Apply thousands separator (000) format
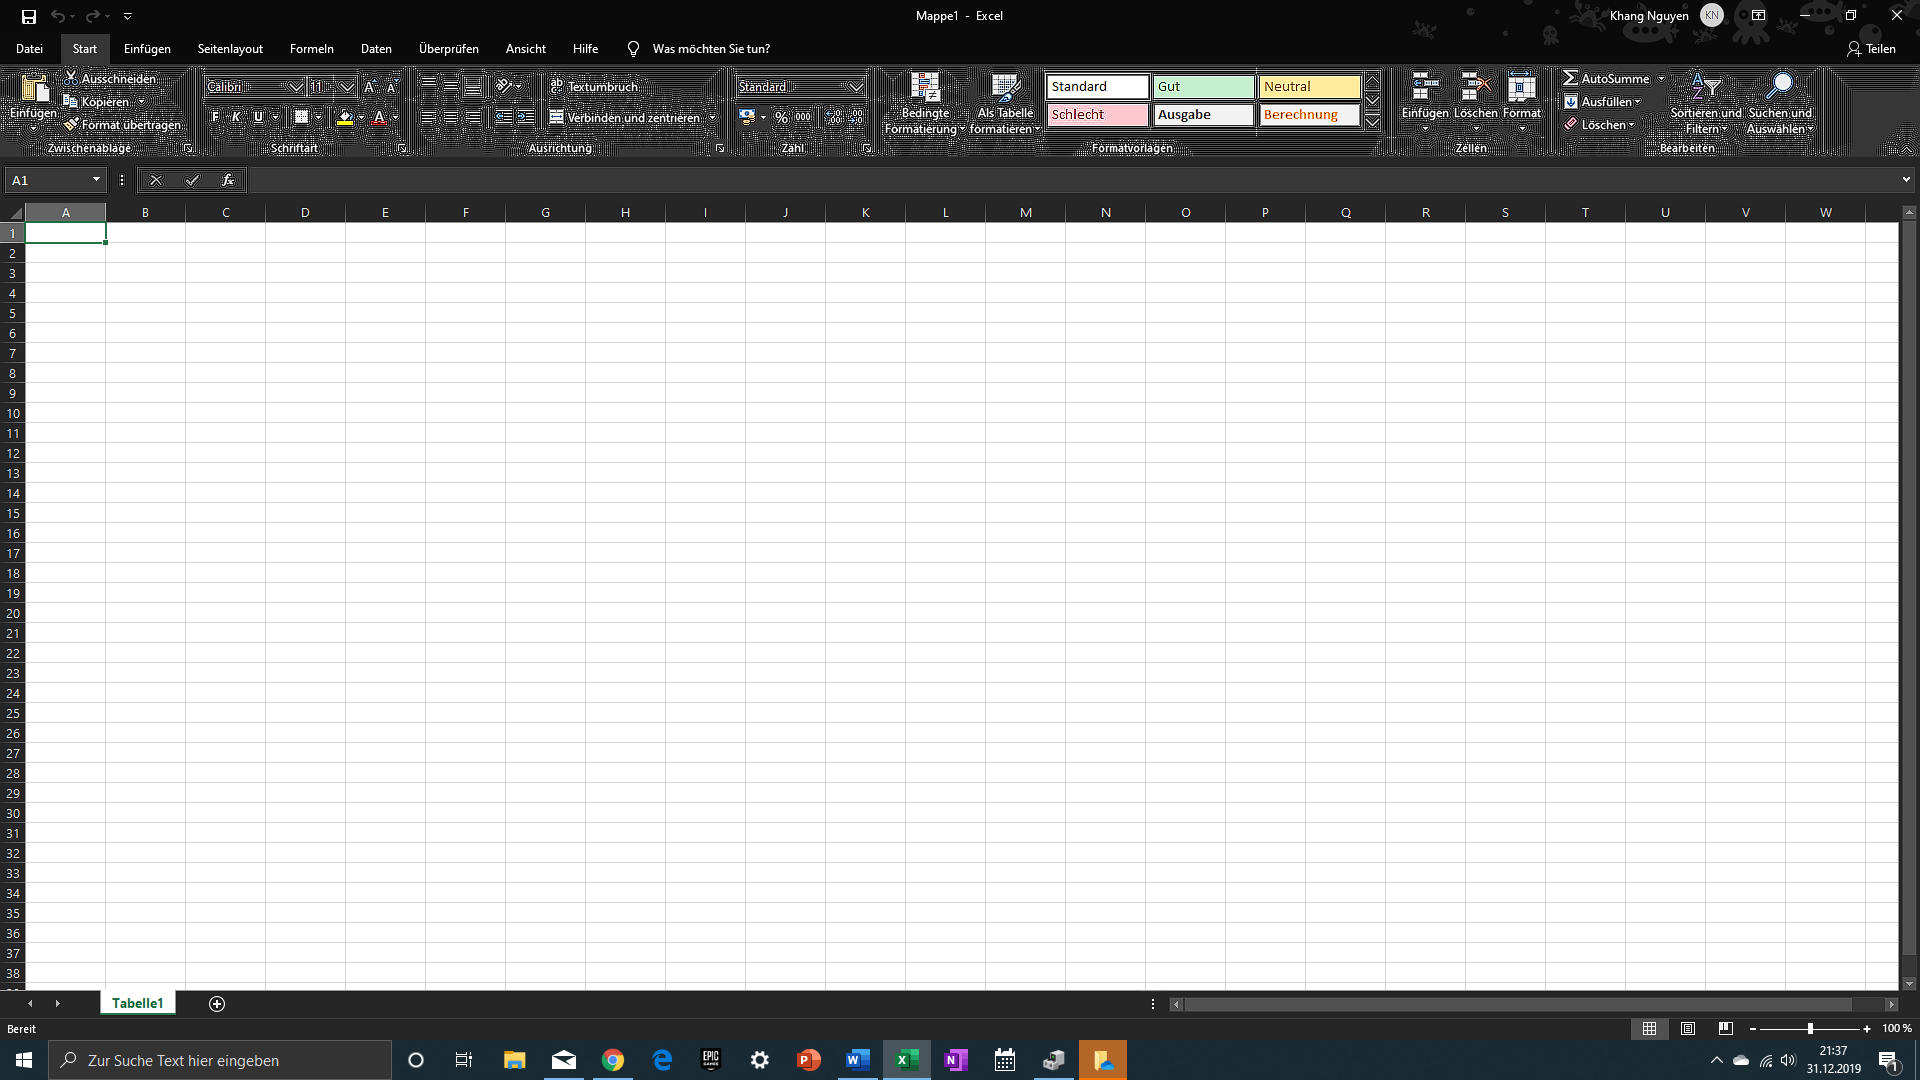The width and height of the screenshot is (1920, 1080). (803, 117)
